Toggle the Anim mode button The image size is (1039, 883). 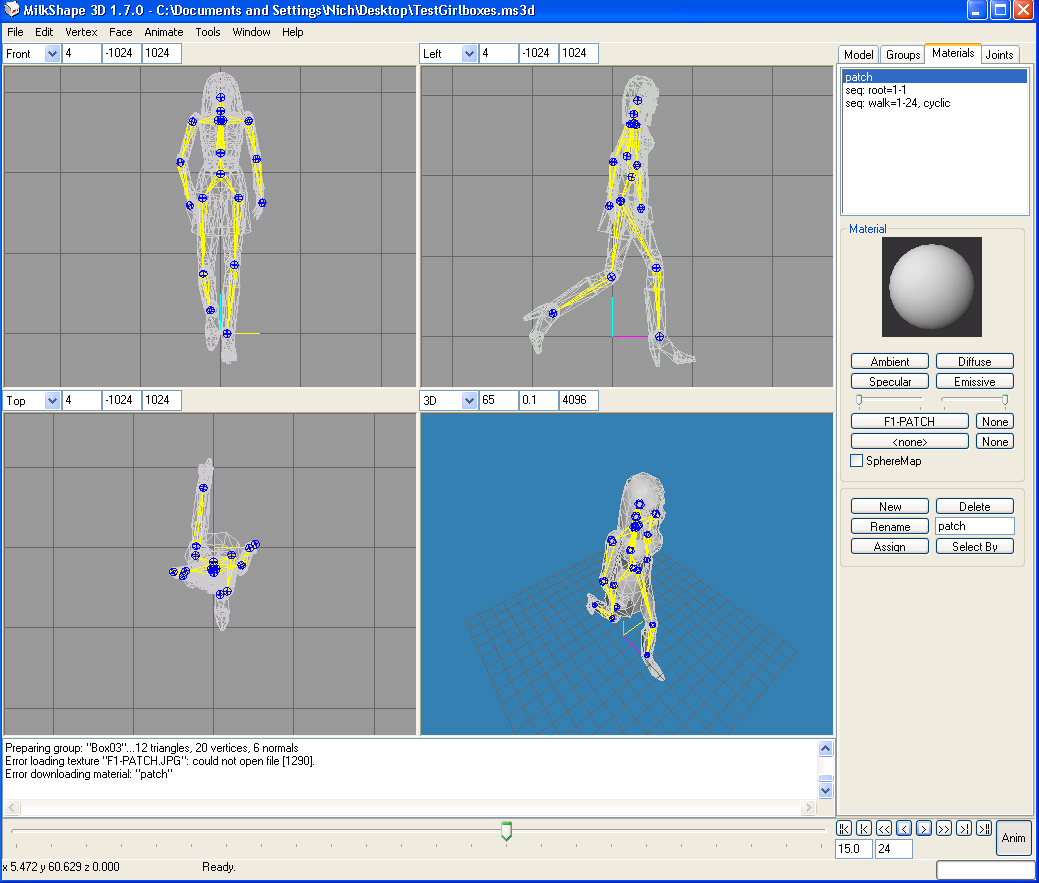point(1013,838)
